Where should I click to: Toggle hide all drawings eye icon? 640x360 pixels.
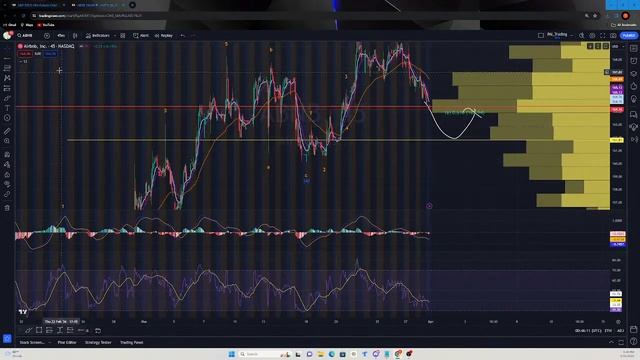pyautogui.click(x=7, y=184)
